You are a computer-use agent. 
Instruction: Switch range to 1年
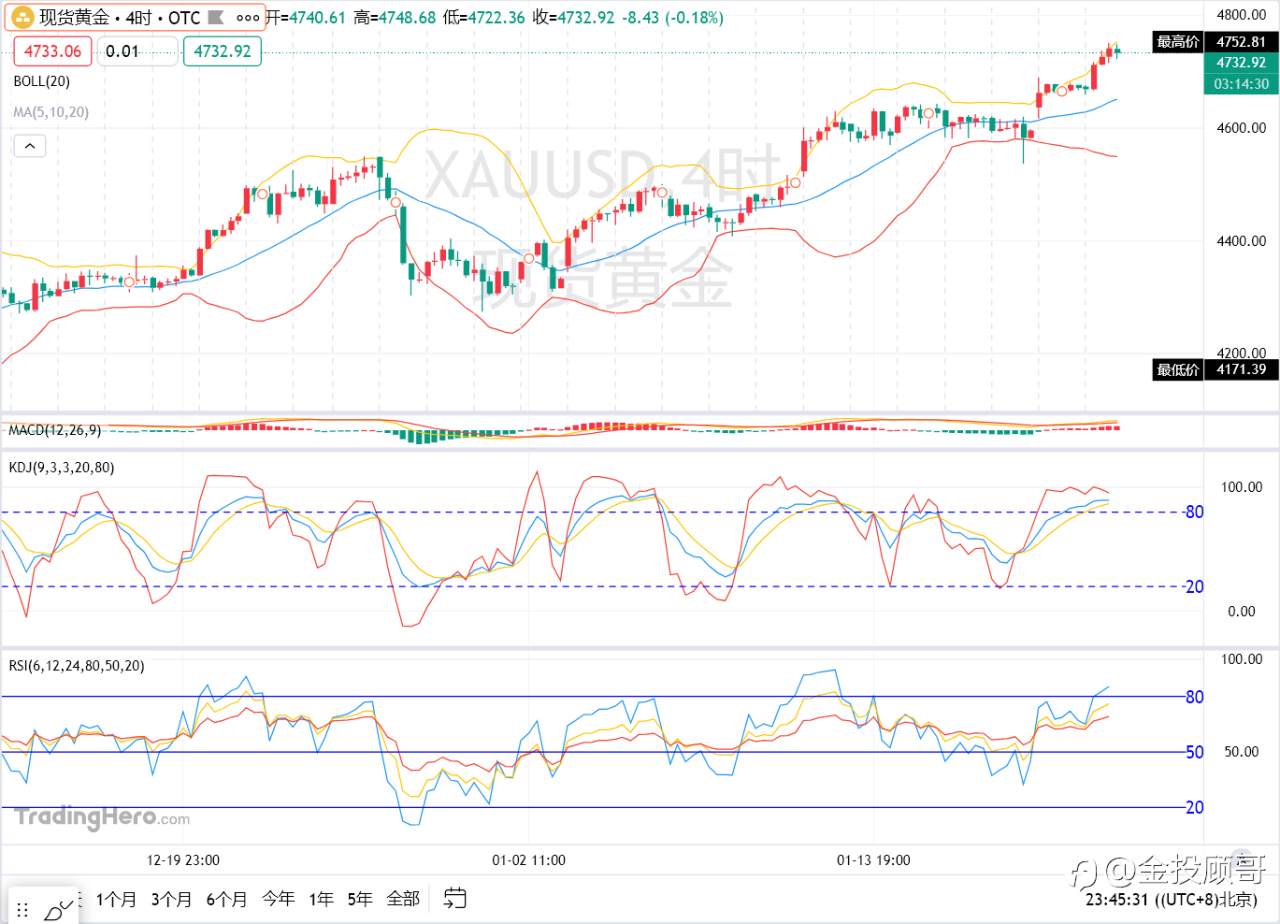click(x=321, y=898)
